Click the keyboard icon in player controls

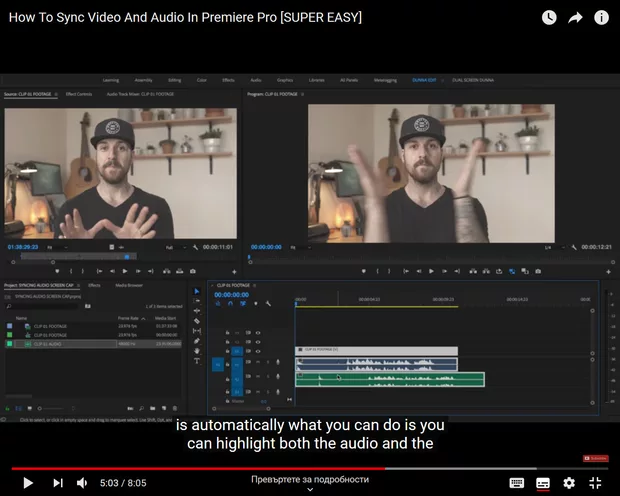pos(516,483)
